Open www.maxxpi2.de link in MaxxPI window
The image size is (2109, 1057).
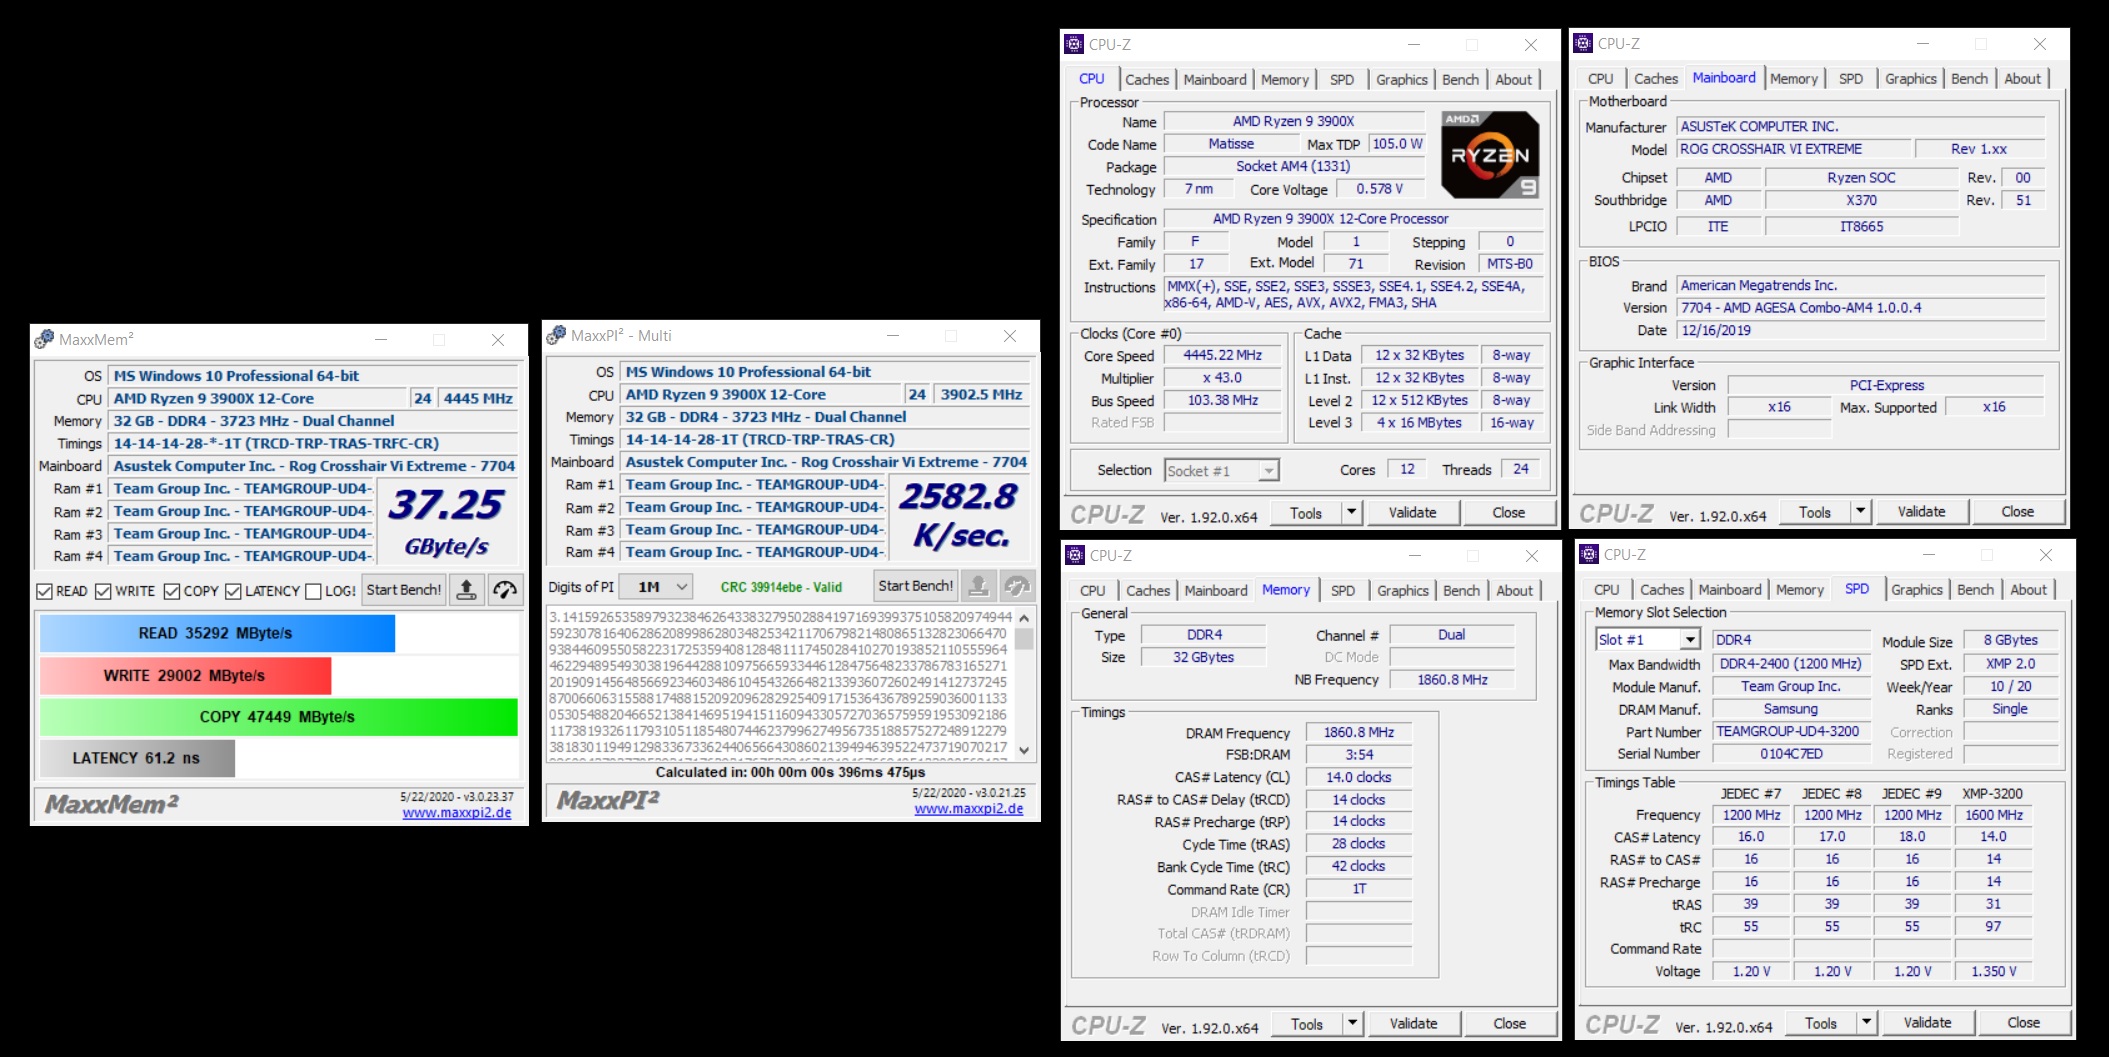point(969,808)
